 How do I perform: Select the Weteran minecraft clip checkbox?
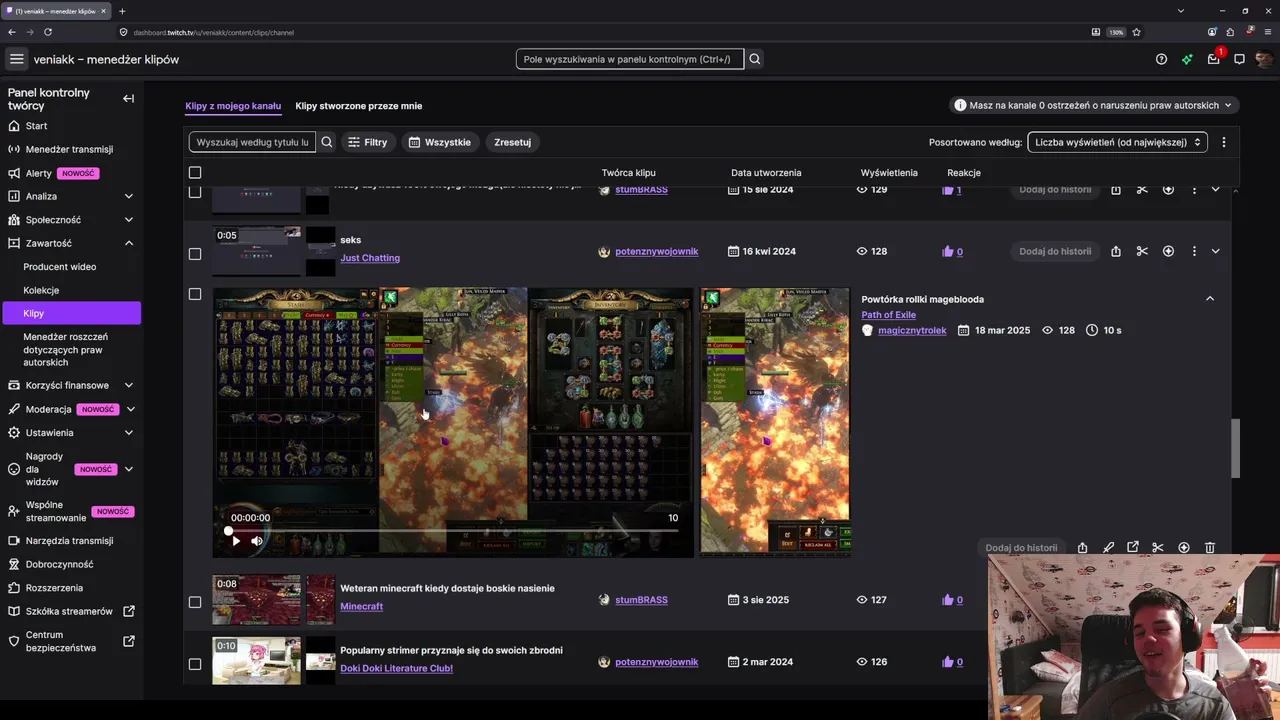tap(195, 602)
